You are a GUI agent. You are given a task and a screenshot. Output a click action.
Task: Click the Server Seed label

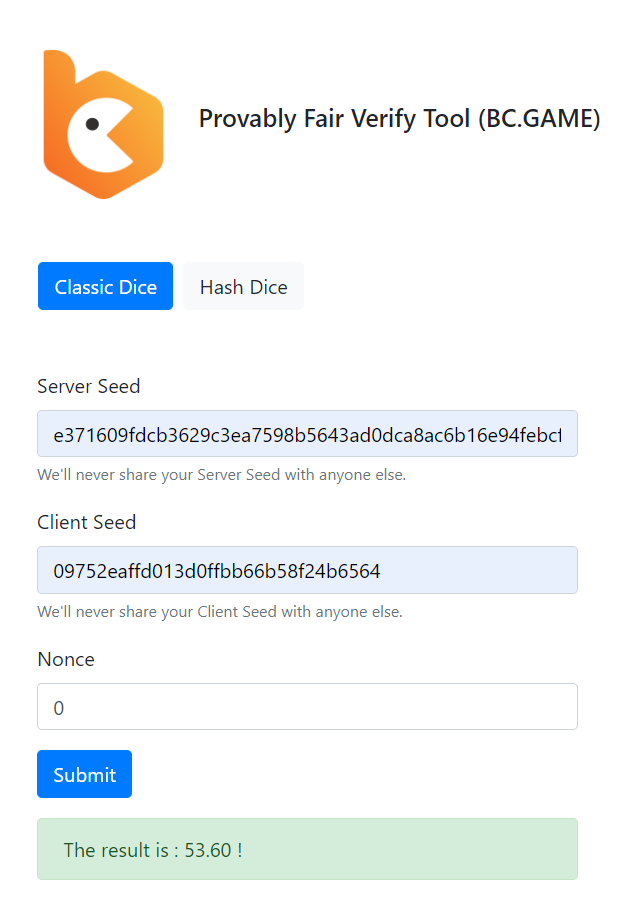pos(89,386)
